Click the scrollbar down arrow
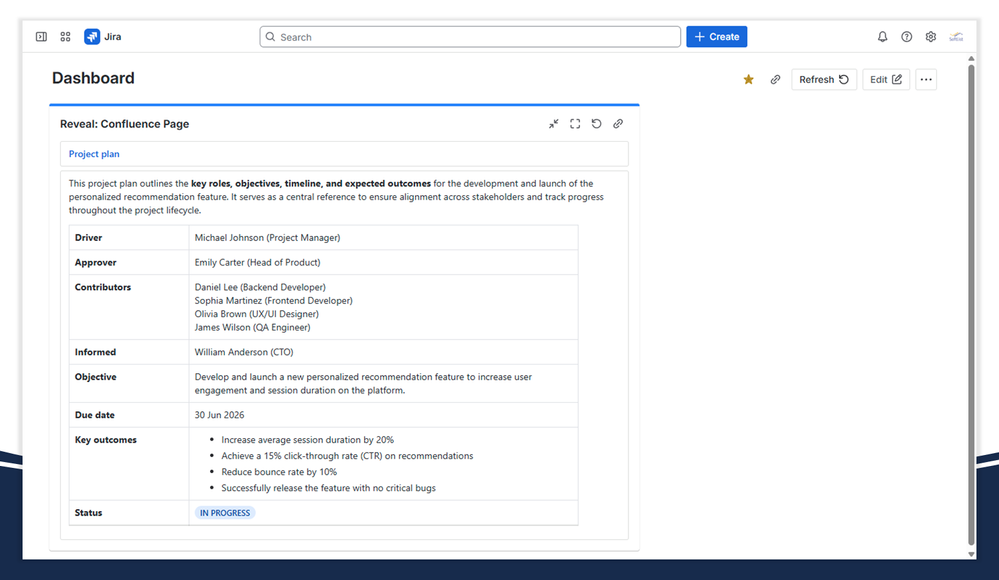This screenshot has width=999, height=580. 971,554
